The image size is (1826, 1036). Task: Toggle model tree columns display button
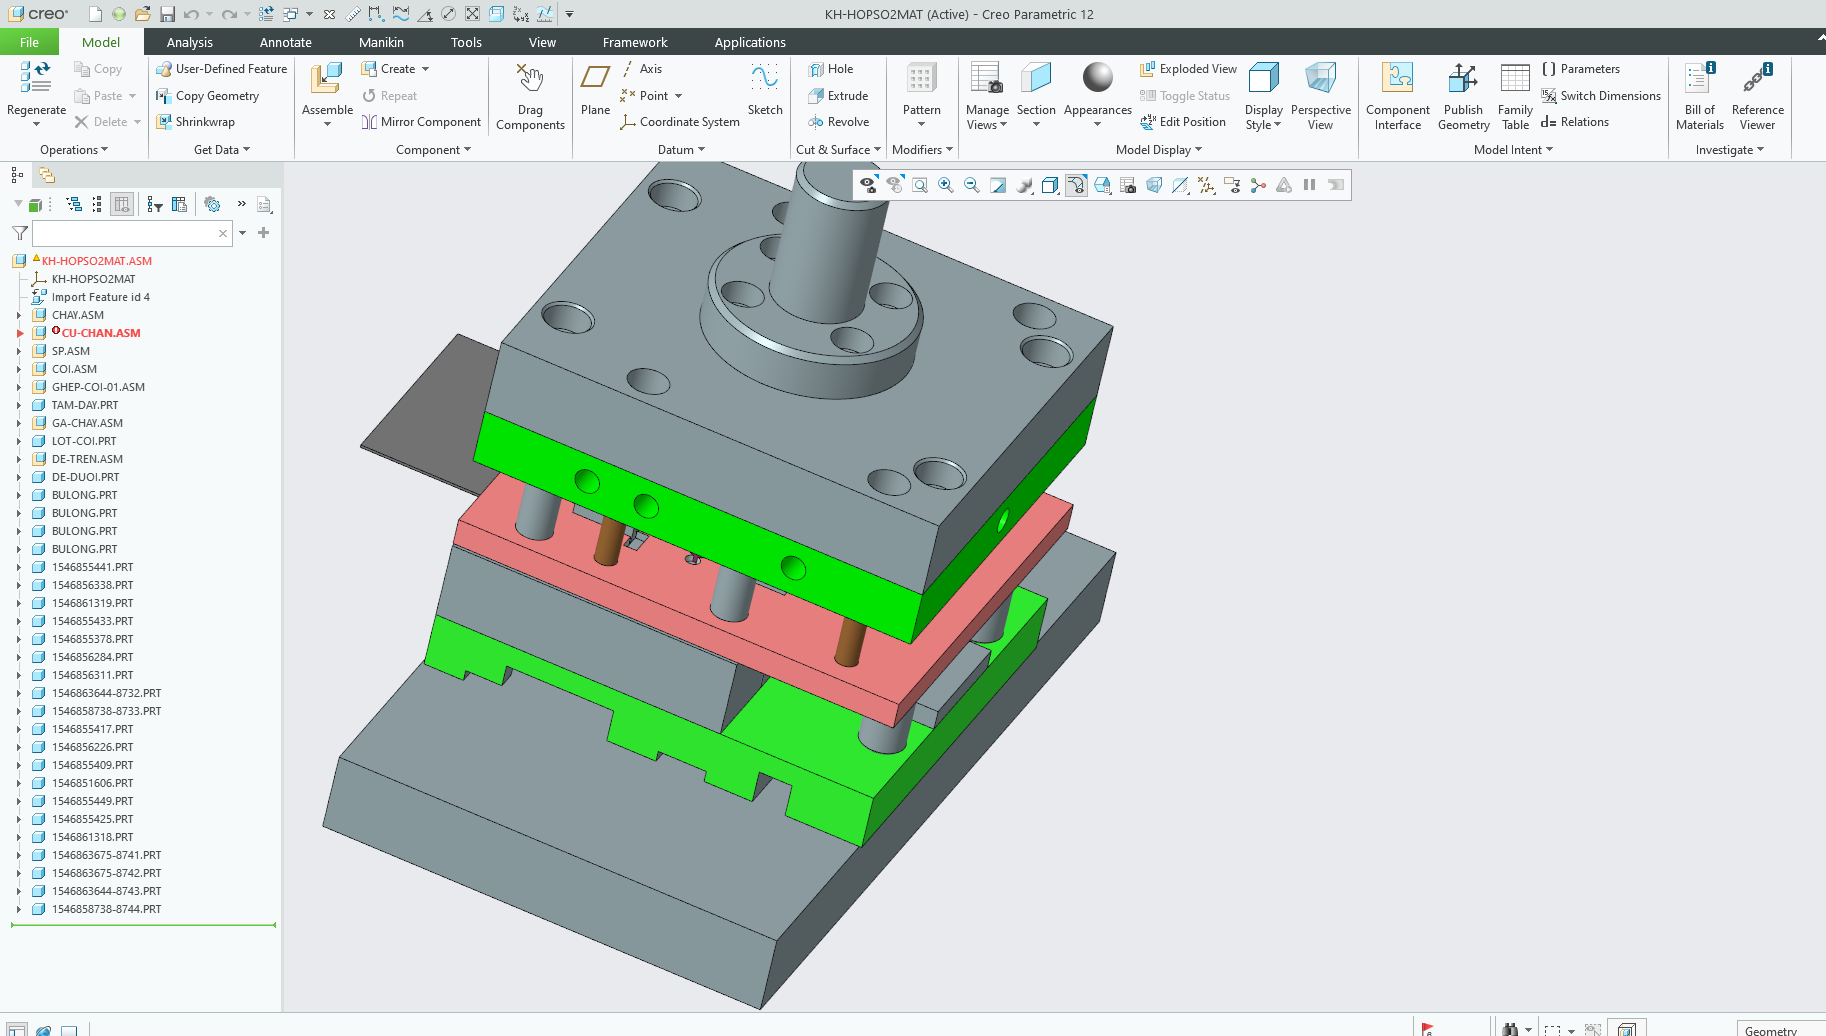pos(122,204)
